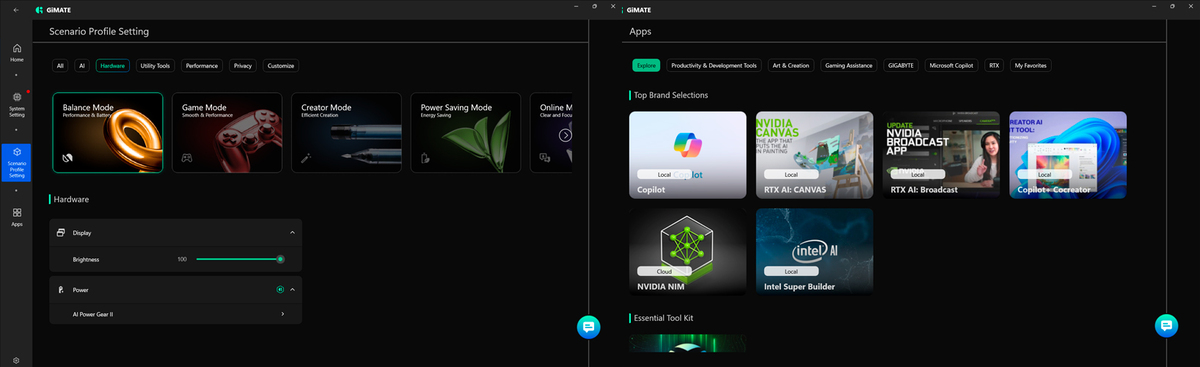Screen dimensions: 1200x367
Task: Filter profiles by All tab
Action: 60,66
